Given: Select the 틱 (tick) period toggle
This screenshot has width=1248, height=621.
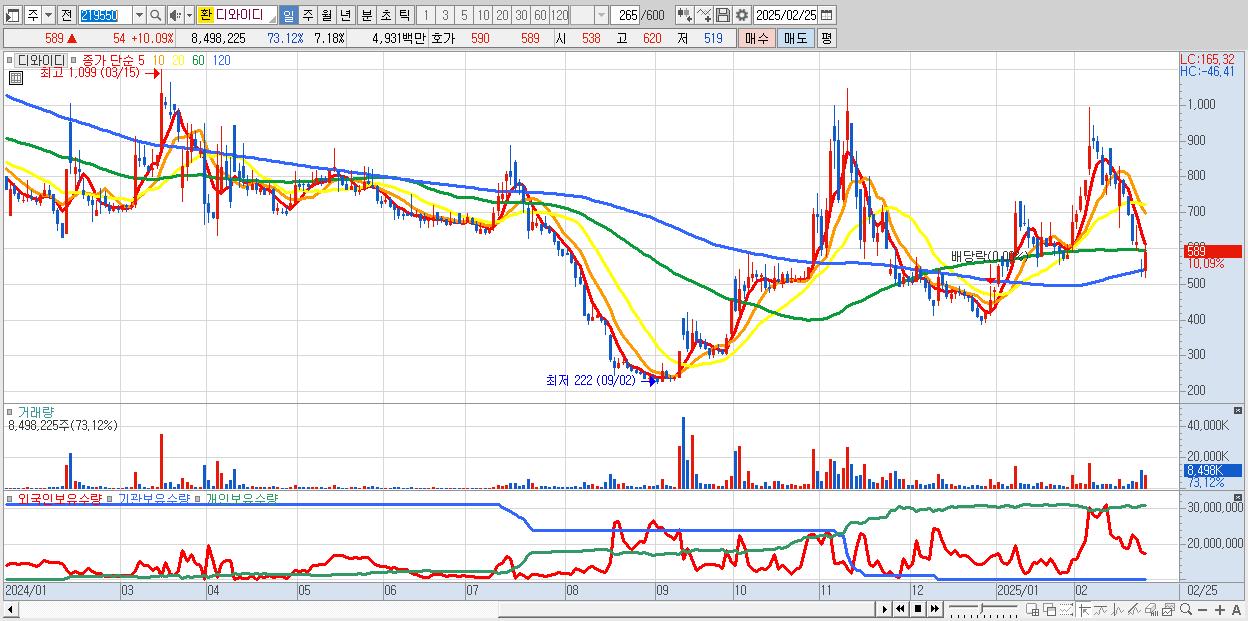Looking at the screenshot, I should pos(404,15).
